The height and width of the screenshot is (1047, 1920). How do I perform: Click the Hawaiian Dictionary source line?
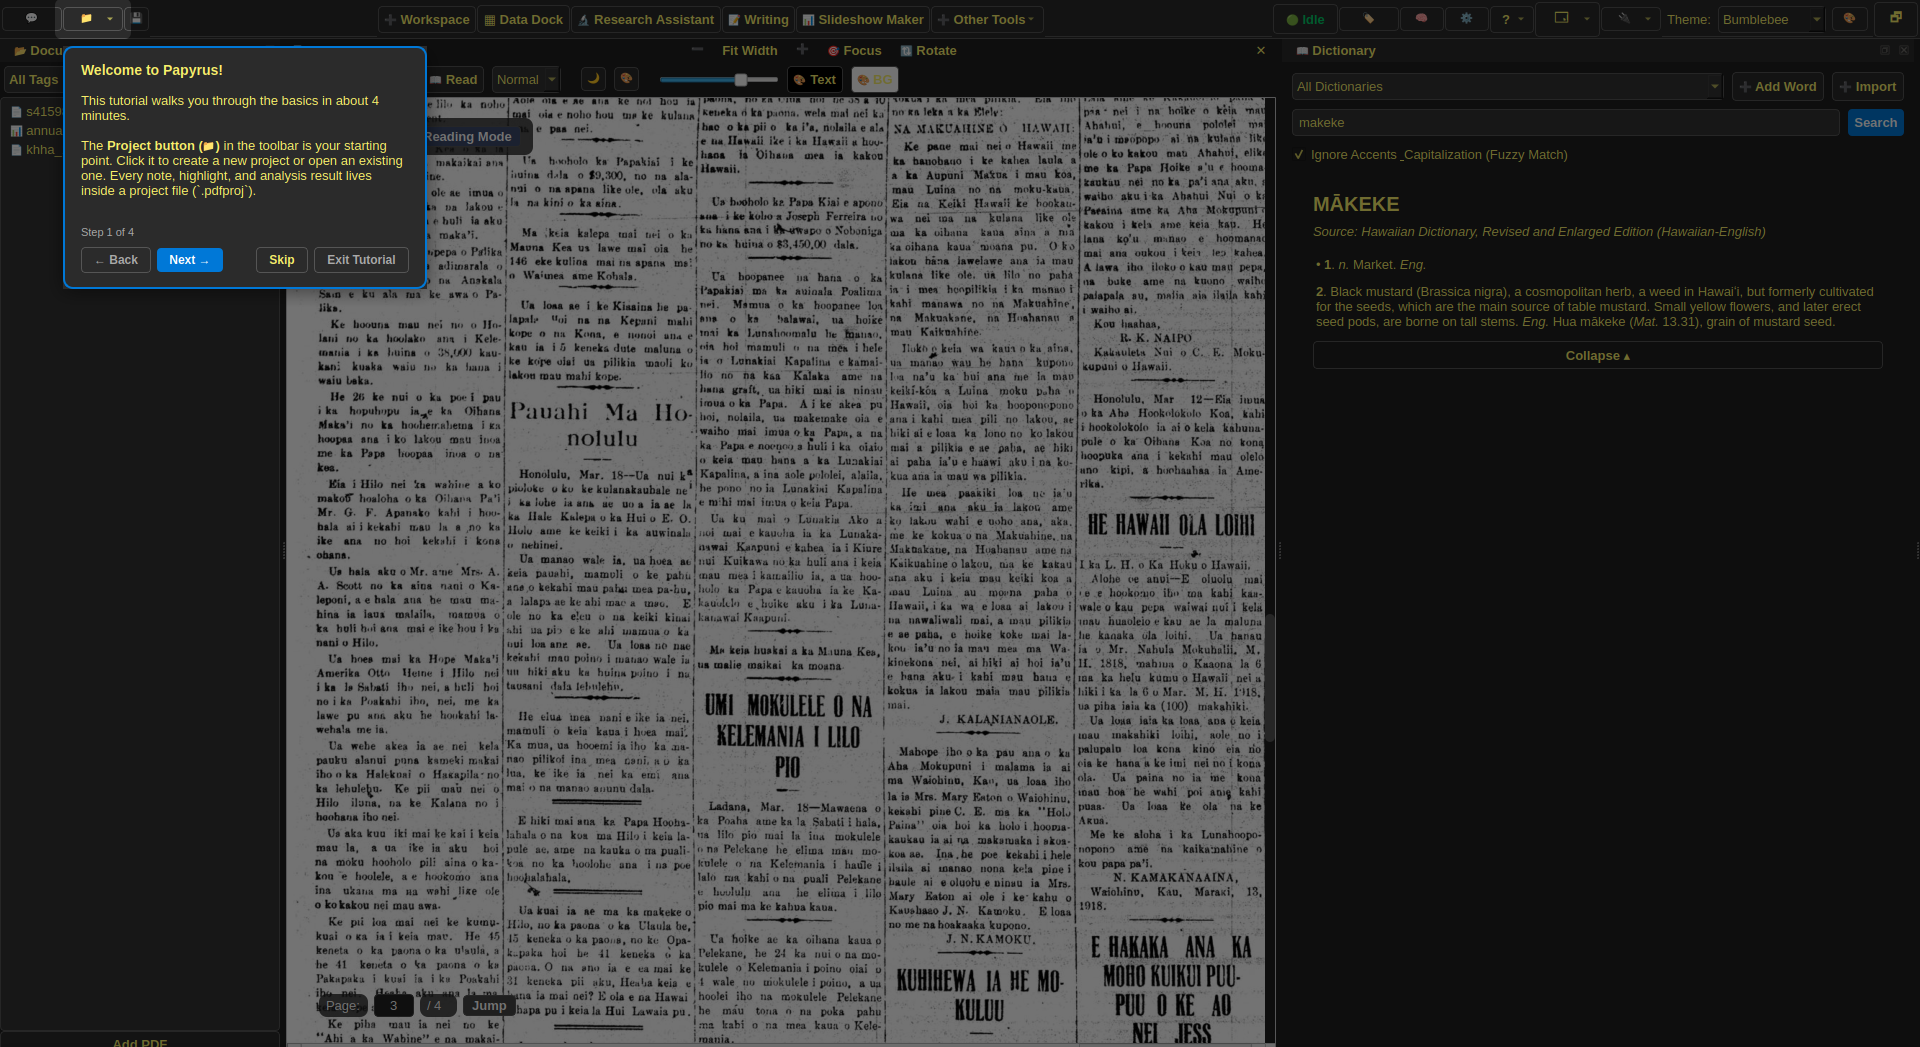pyautogui.click(x=1539, y=232)
